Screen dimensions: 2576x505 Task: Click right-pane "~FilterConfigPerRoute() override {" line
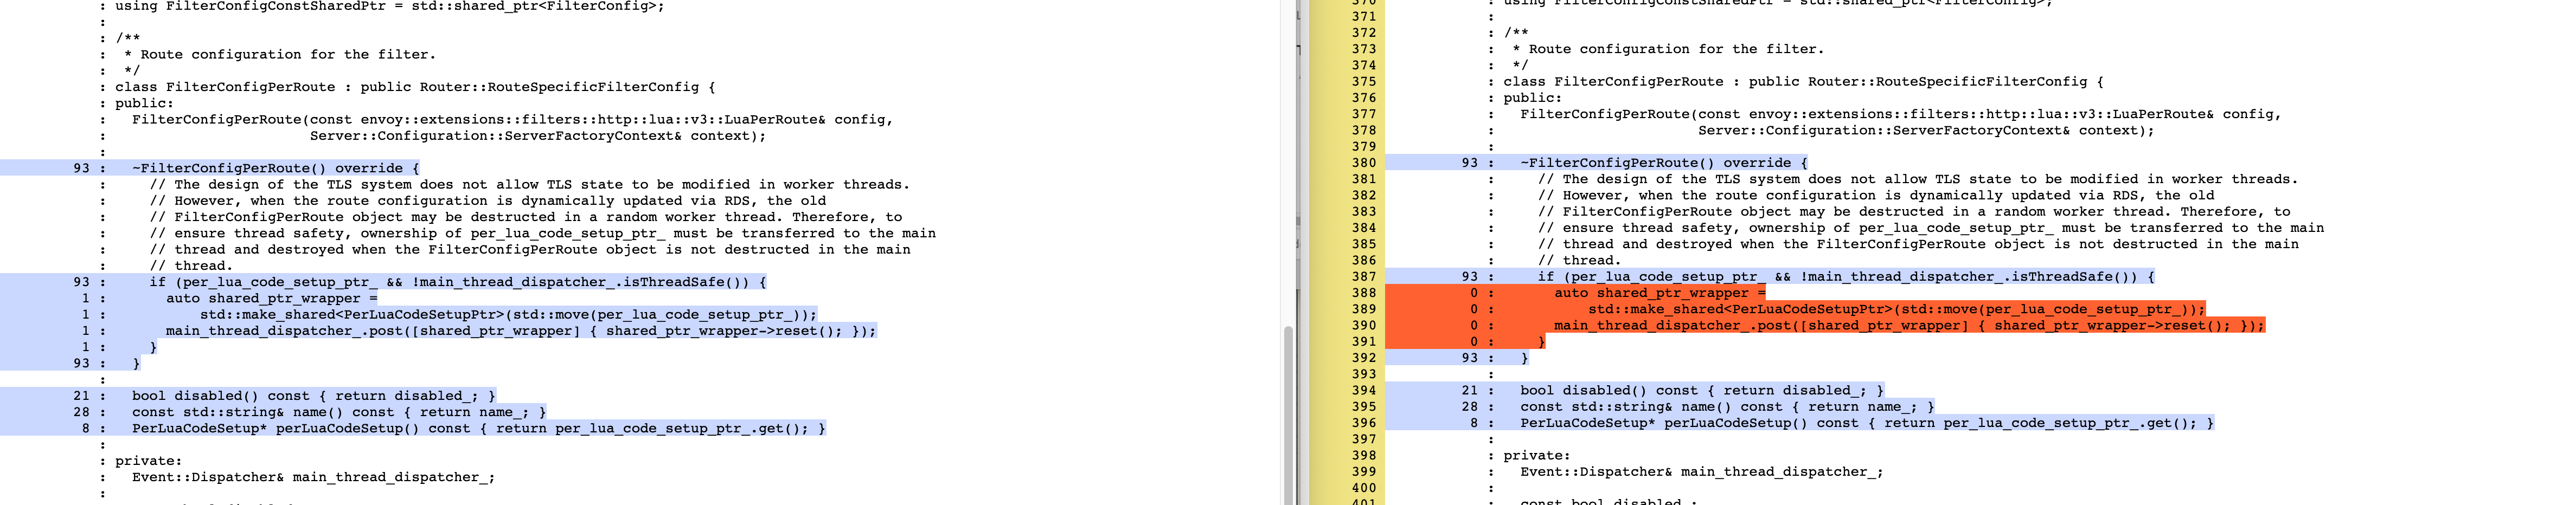coord(1664,163)
